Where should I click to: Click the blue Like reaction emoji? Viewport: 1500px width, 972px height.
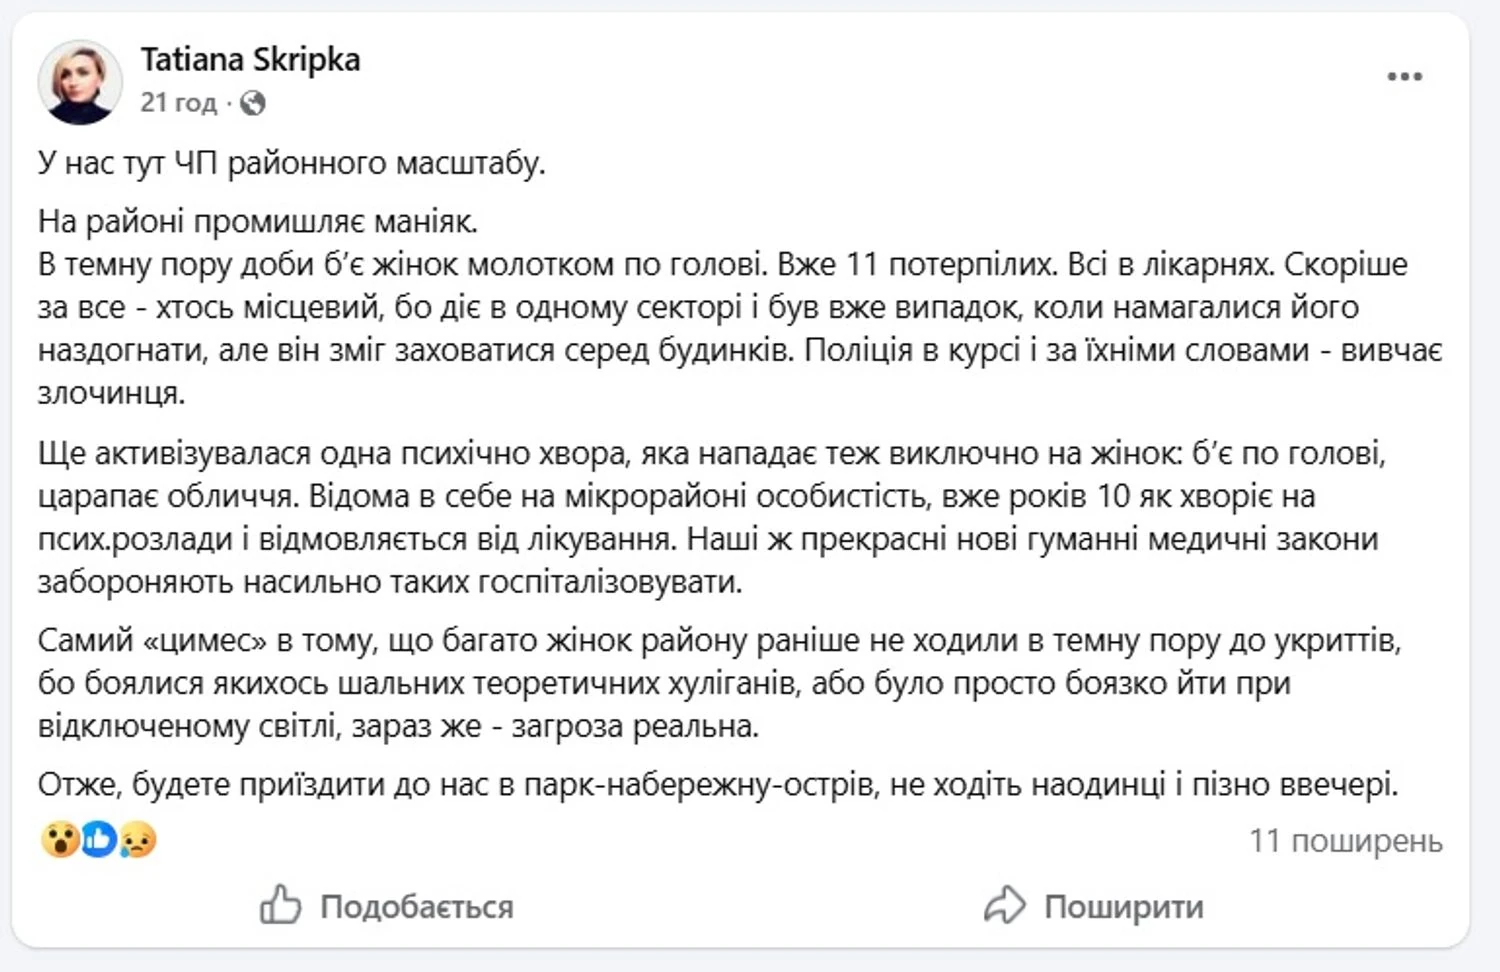(99, 840)
